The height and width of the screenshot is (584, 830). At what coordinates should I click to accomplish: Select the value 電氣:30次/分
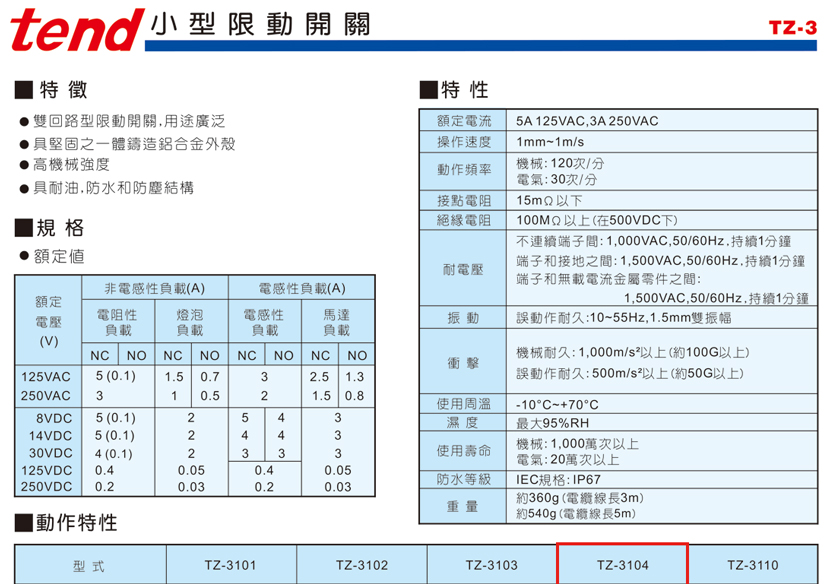pyautogui.click(x=556, y=179)
